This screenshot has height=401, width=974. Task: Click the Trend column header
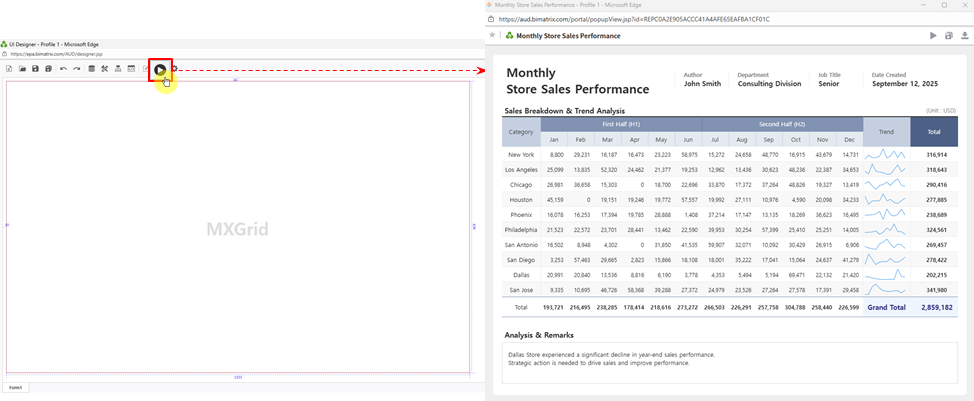[886, 132]
